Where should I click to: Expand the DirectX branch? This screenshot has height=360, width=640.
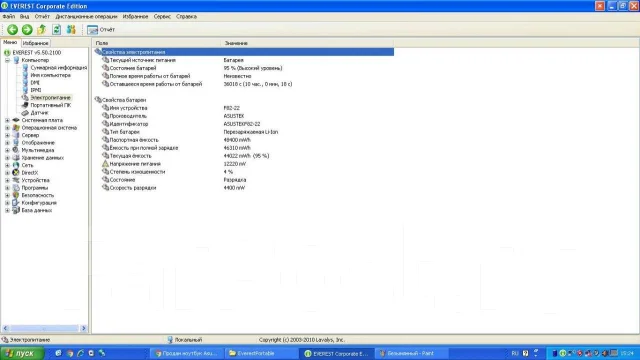point(7,173)
